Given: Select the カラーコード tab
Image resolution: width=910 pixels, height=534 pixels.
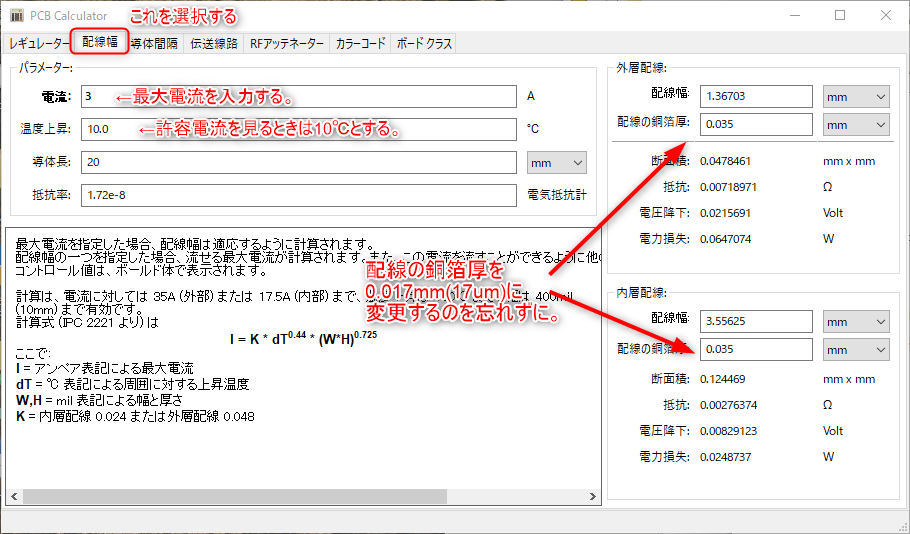Looking at the screenshot, I should click(x=360, y=44).
